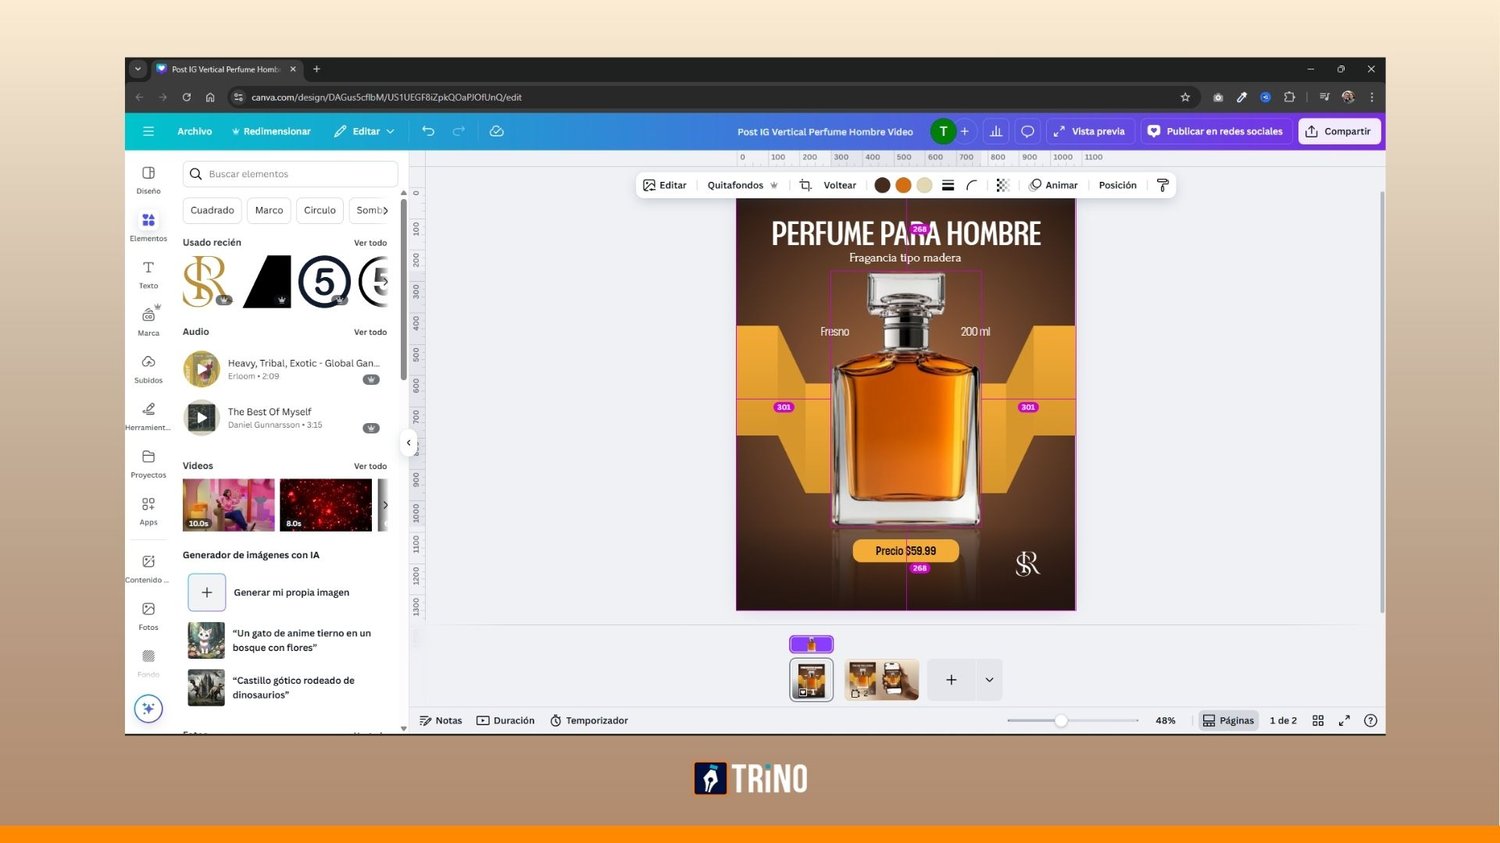1500x843 pixels.
Task: Show more filter chips after Sombra
Action: 386,210
